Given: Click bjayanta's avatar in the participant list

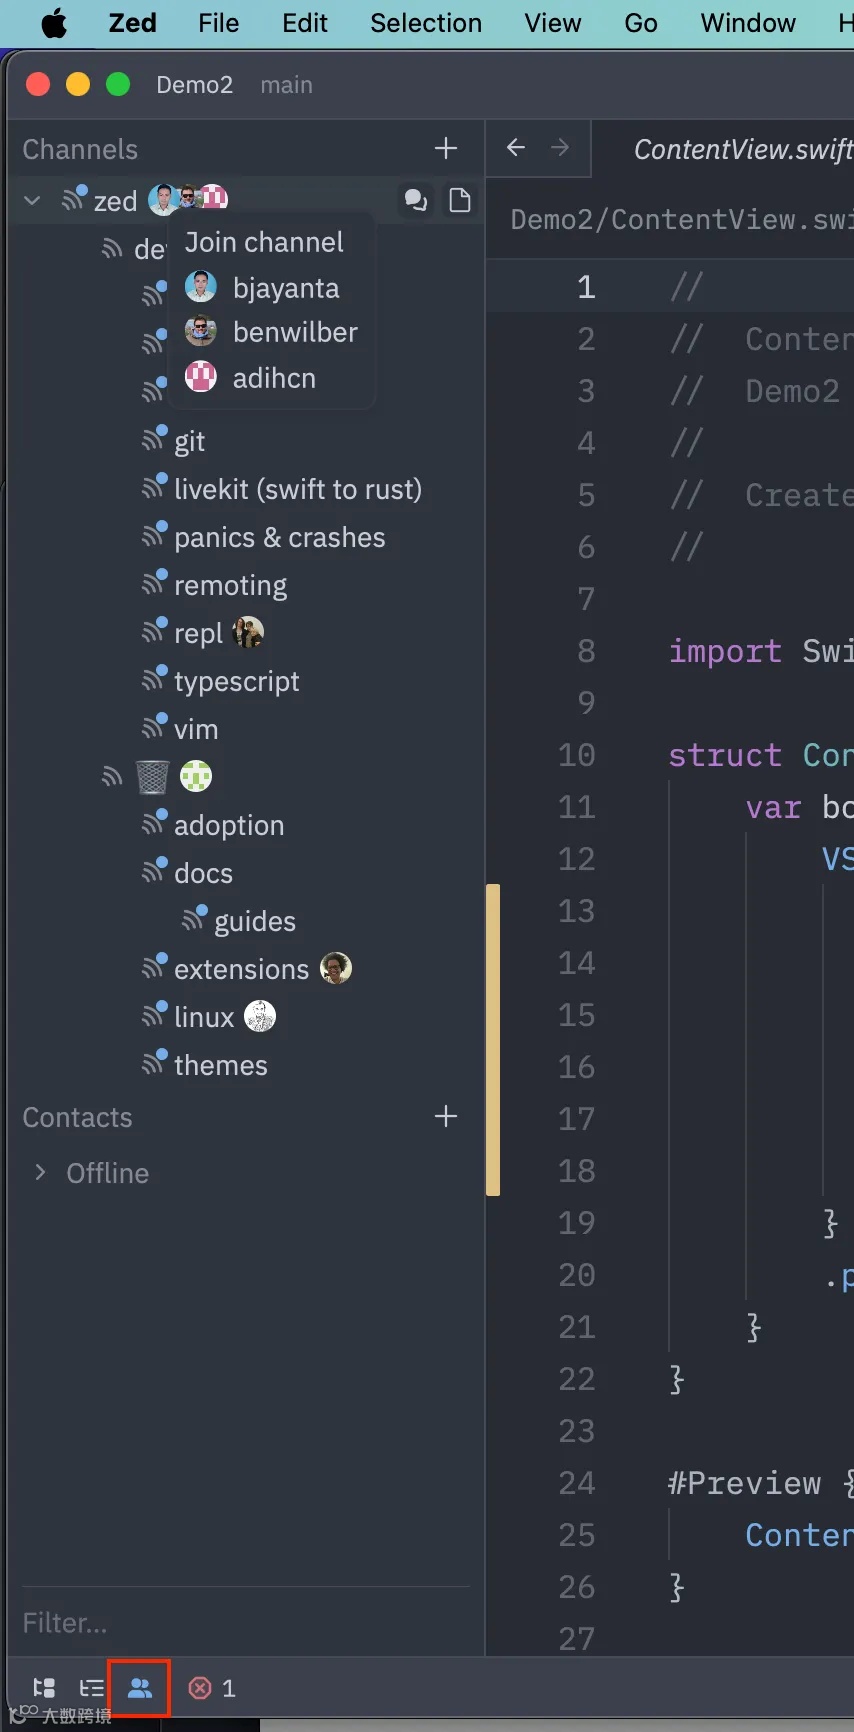Looking at the screenshot, I should (201, 287).
